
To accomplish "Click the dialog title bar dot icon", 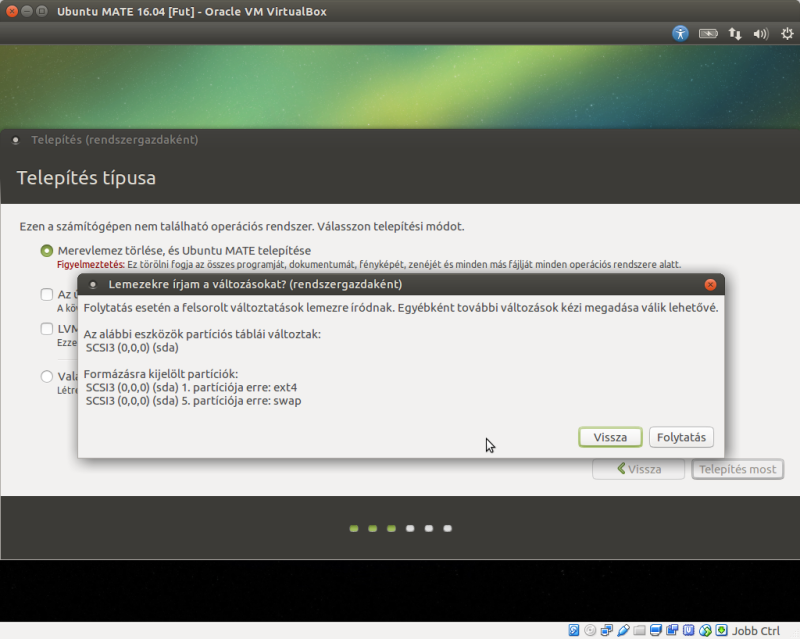I will click(93, 285).
